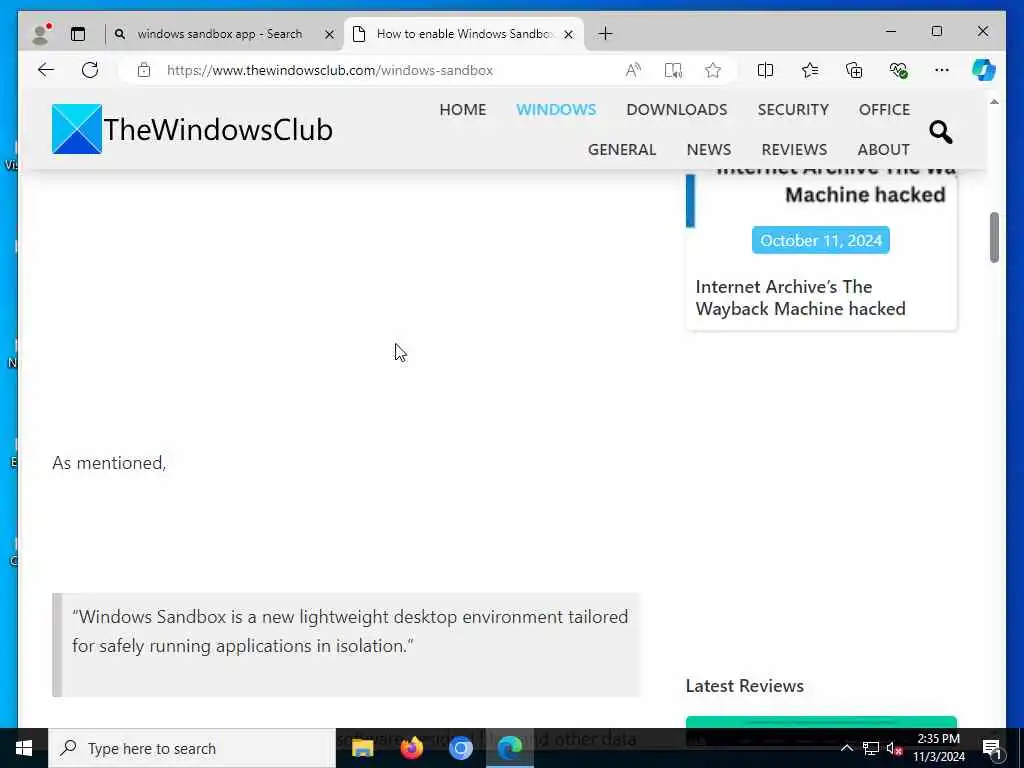The image size is (1024, 768).
Task: Switch to the windows sandbox app Search tab
Action: click(219, 34)
